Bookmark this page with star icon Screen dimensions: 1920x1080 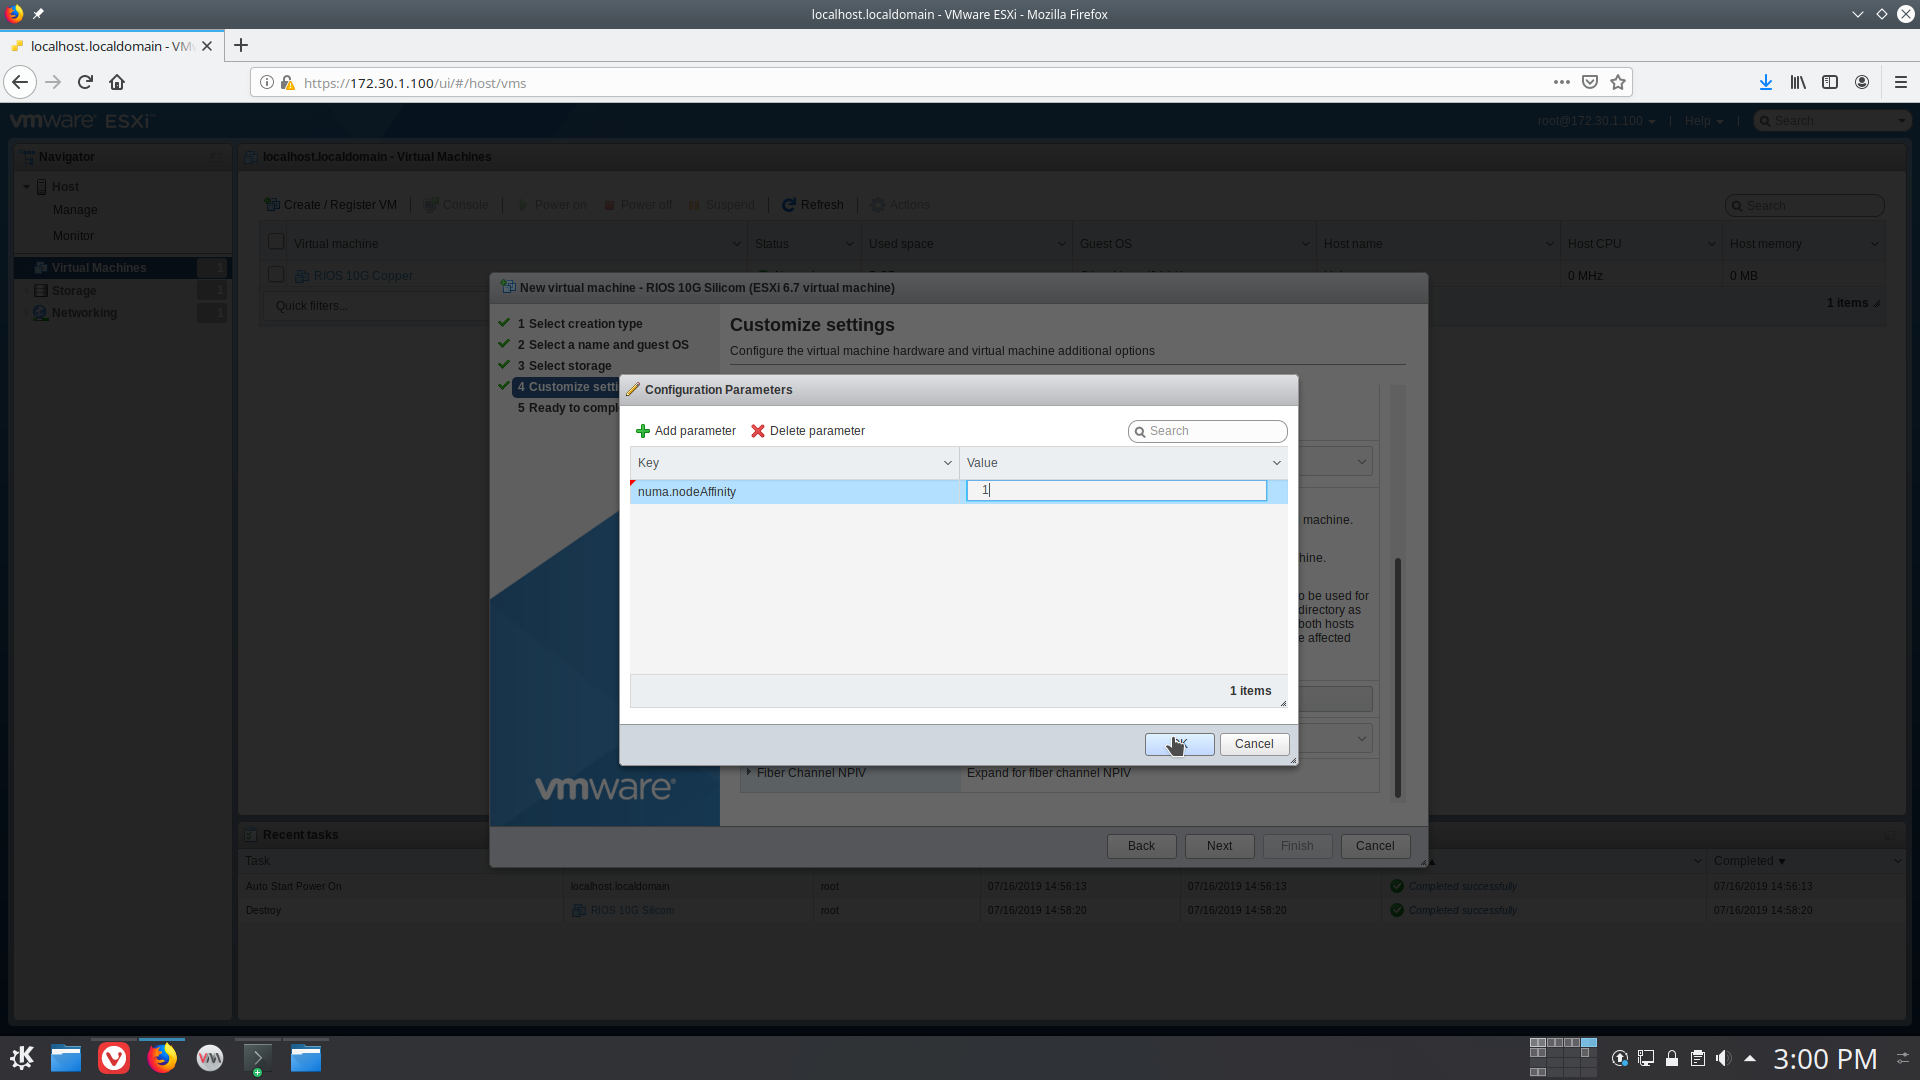1618,82
